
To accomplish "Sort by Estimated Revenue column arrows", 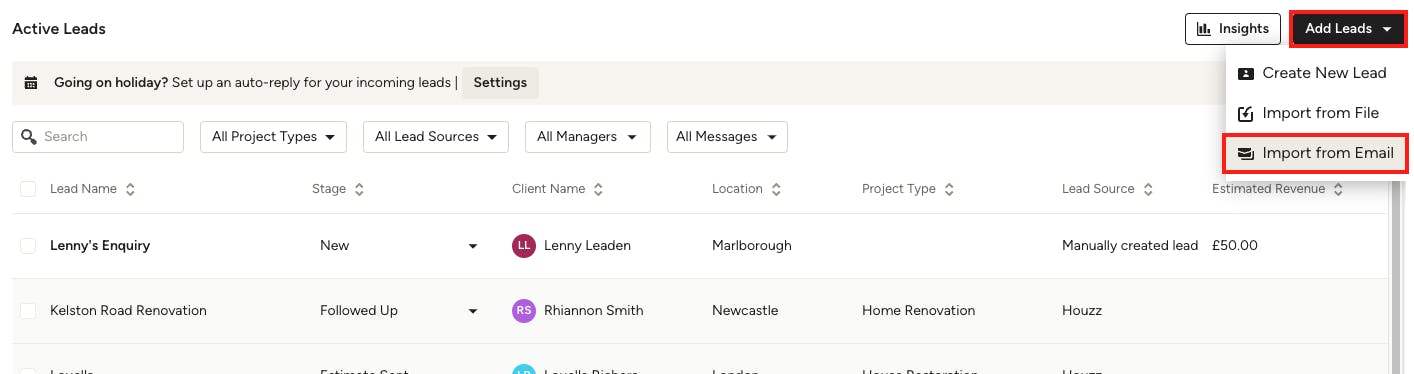I will (x=1338, y=189).
